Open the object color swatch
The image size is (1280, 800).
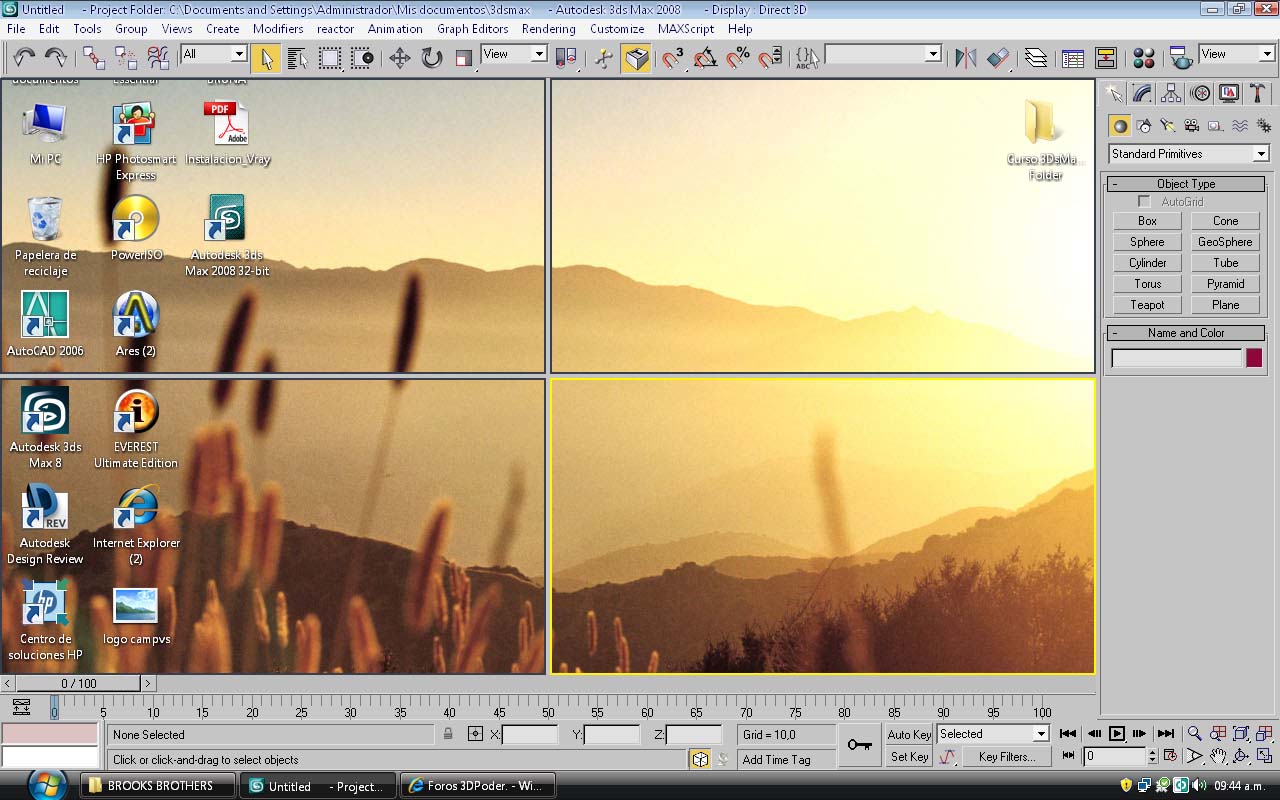[x=1254, y=358]
